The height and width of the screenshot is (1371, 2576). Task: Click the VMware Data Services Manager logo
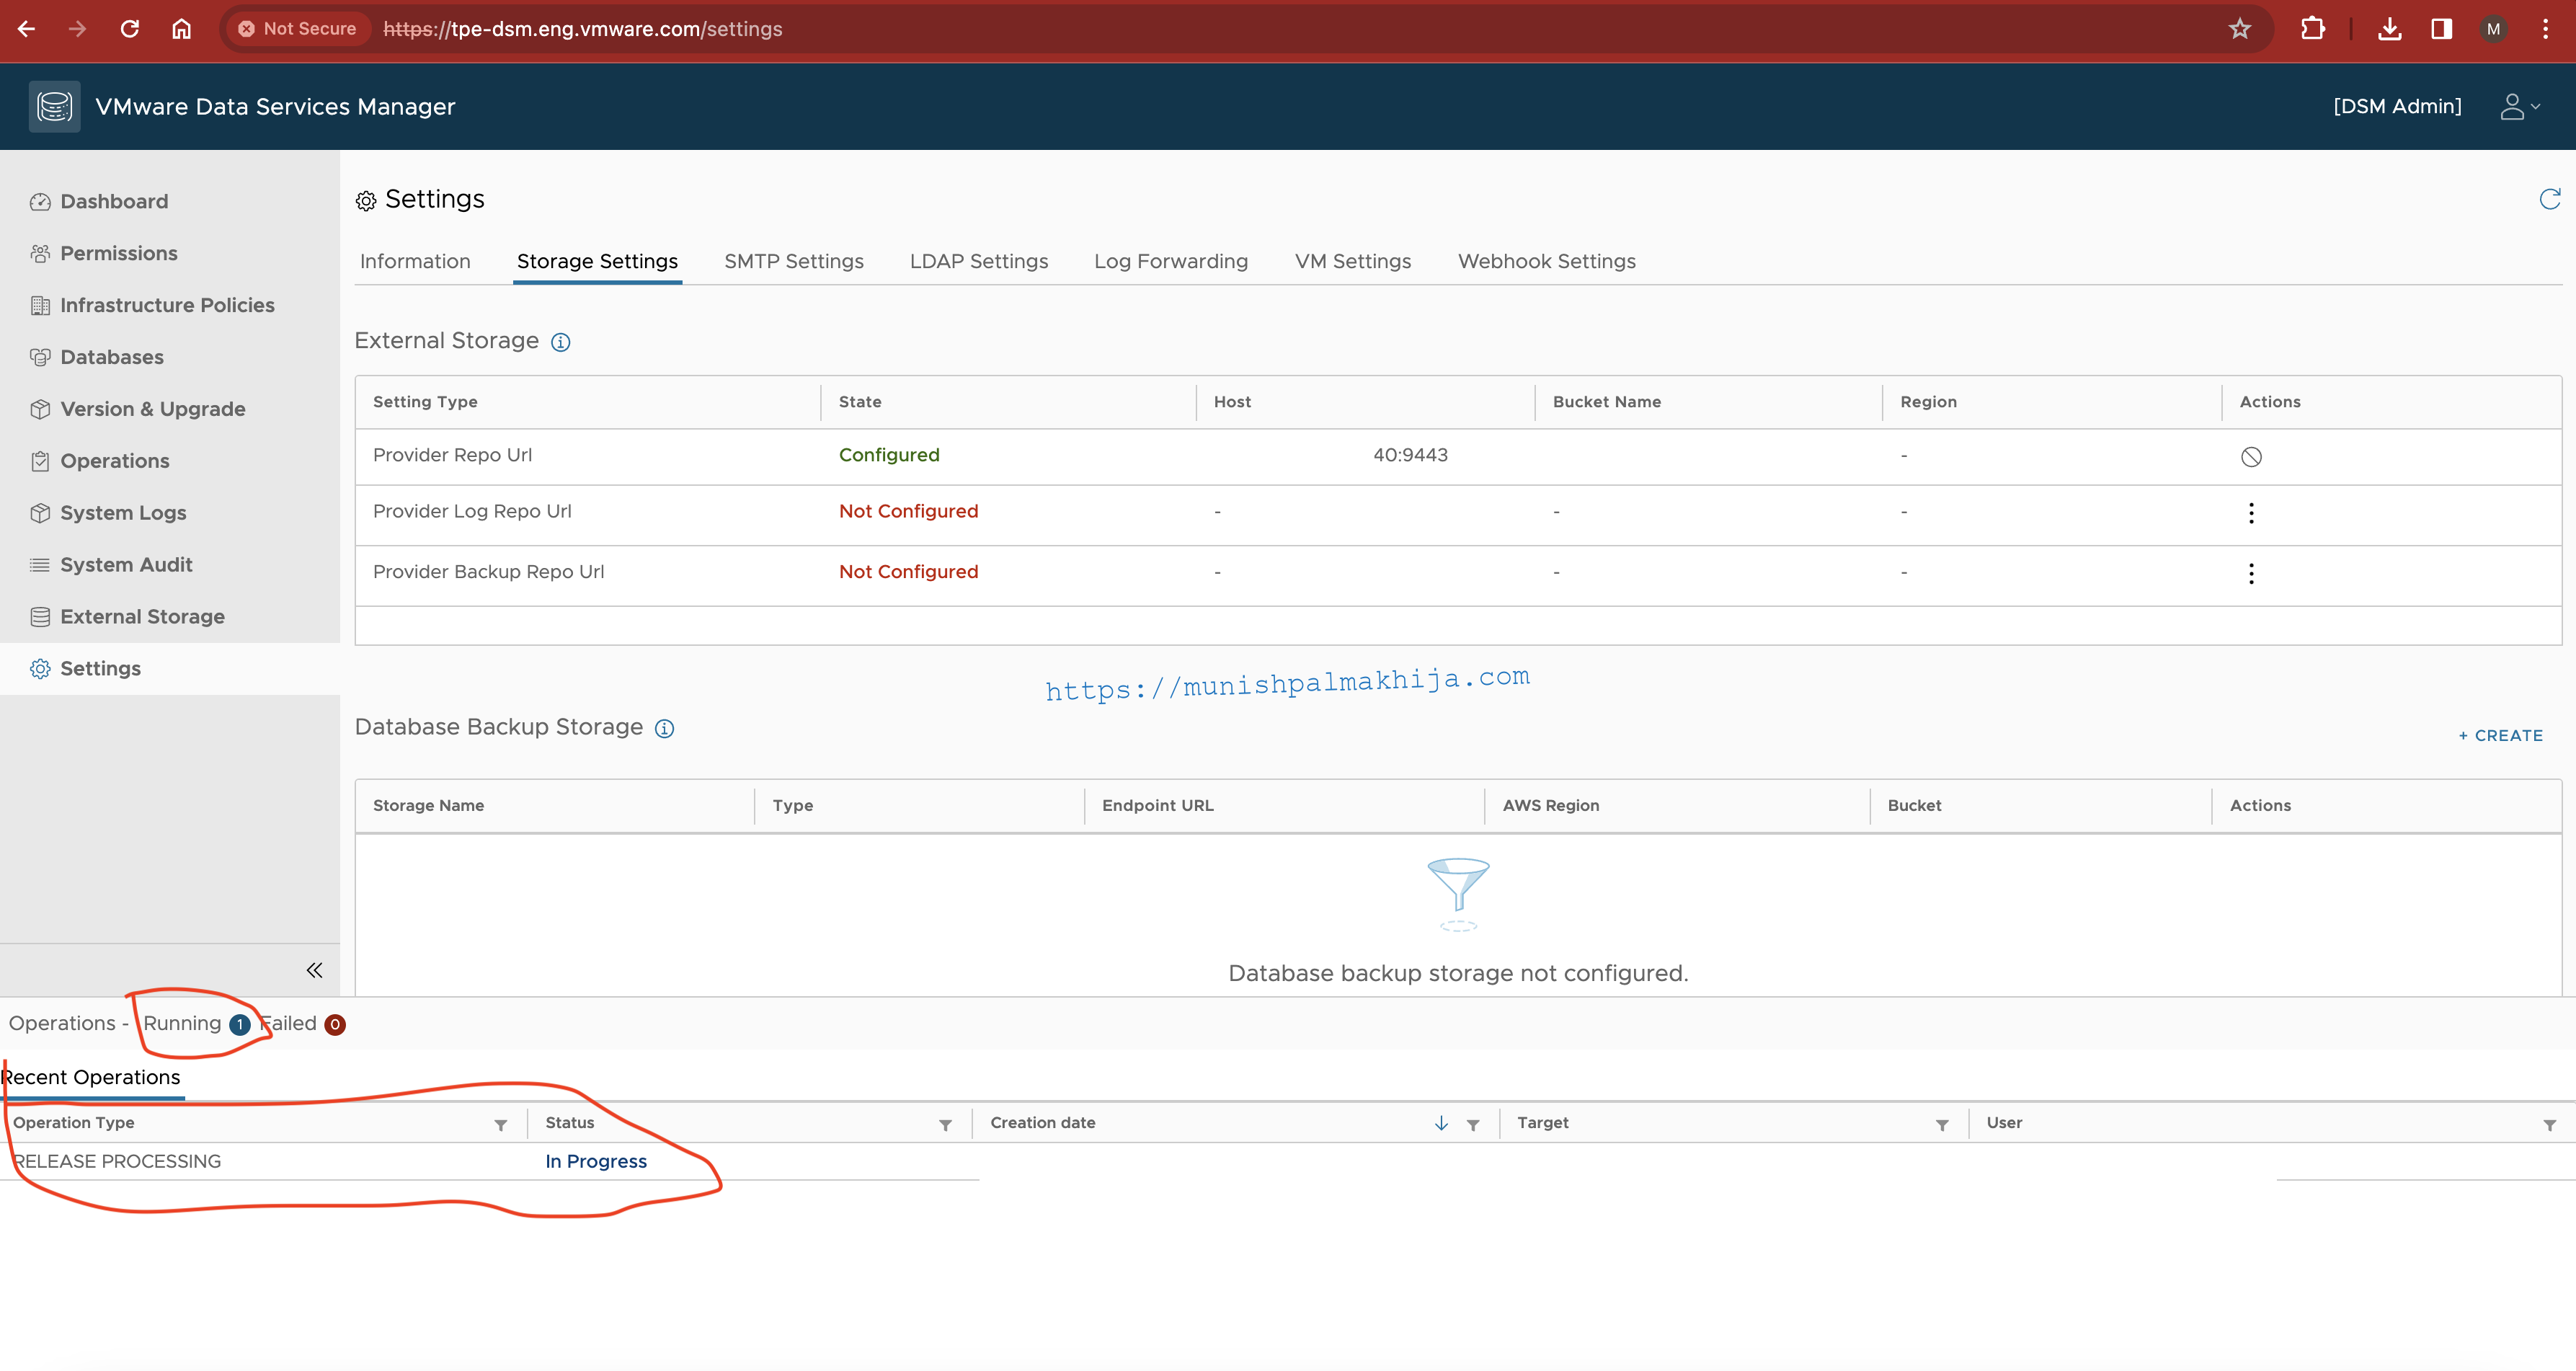55,106
